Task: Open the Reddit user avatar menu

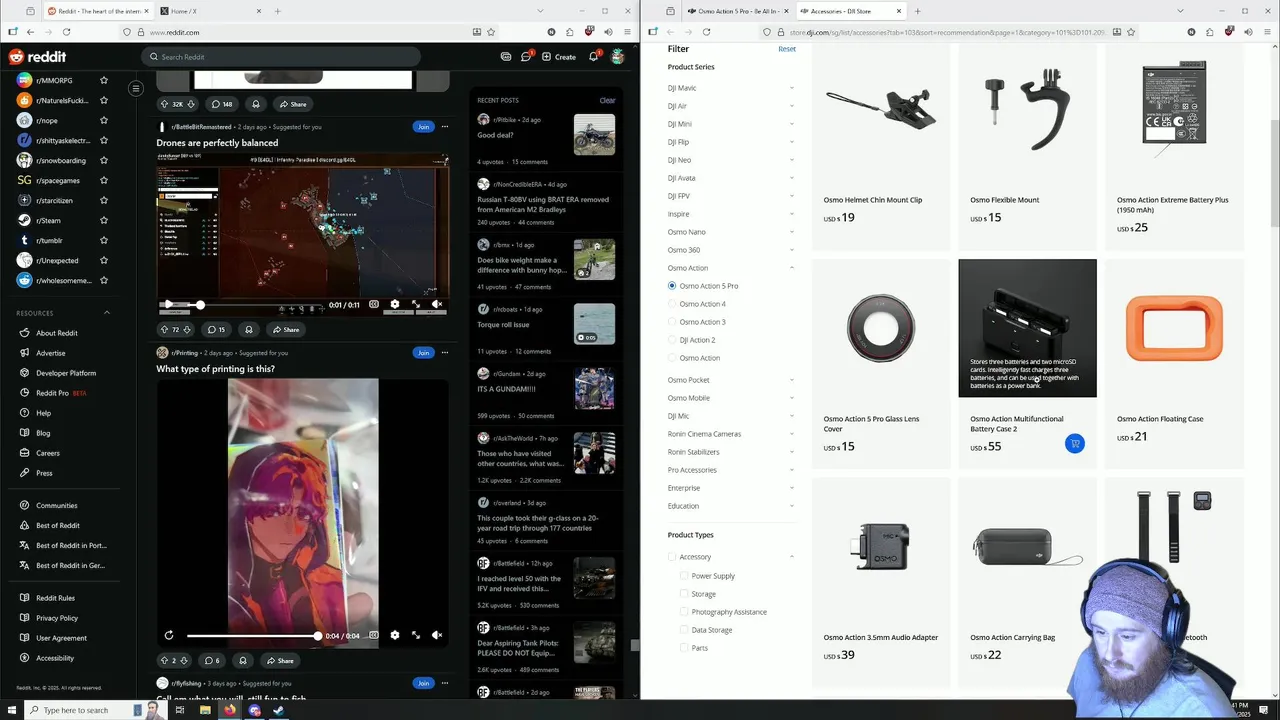Action: pyautogui.click(x=618, y=57)
